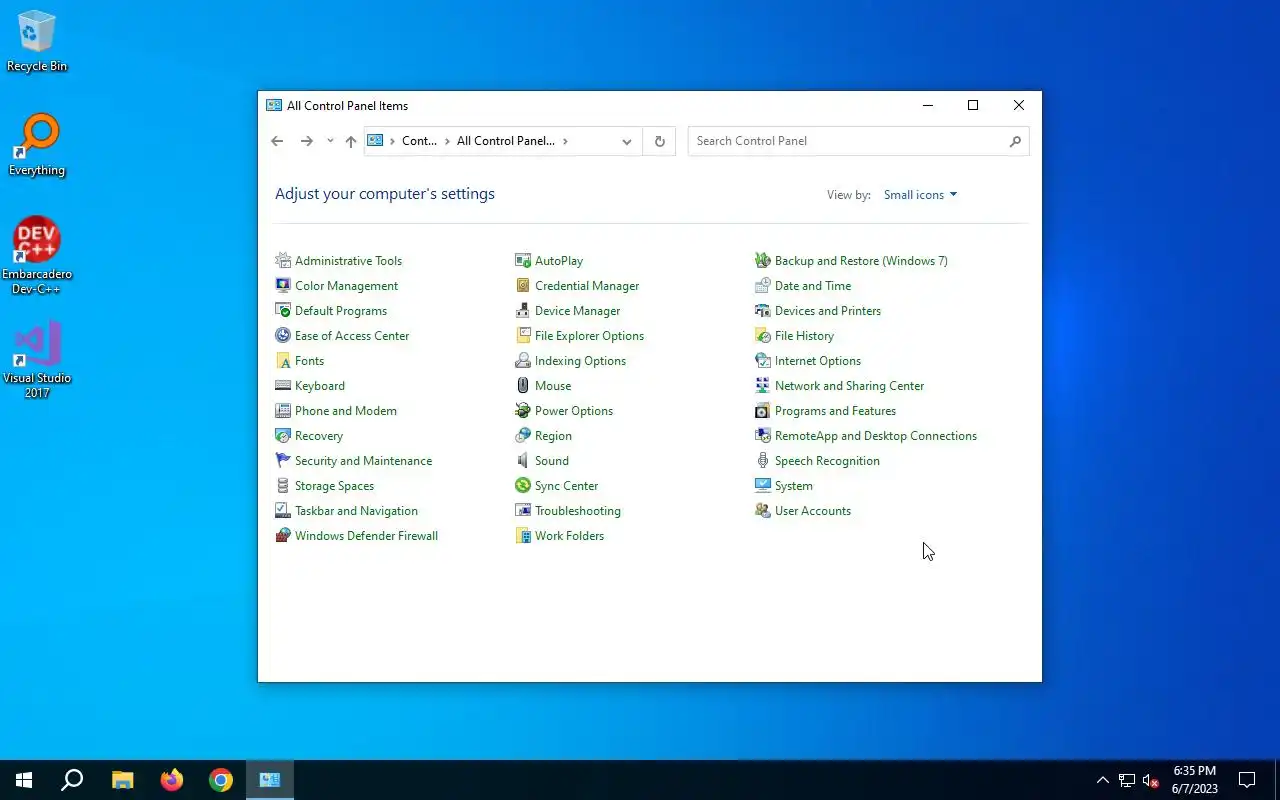Select the Everything desktop shortcut
Screen dimensions: 1280x800
(x=37, y=146)
